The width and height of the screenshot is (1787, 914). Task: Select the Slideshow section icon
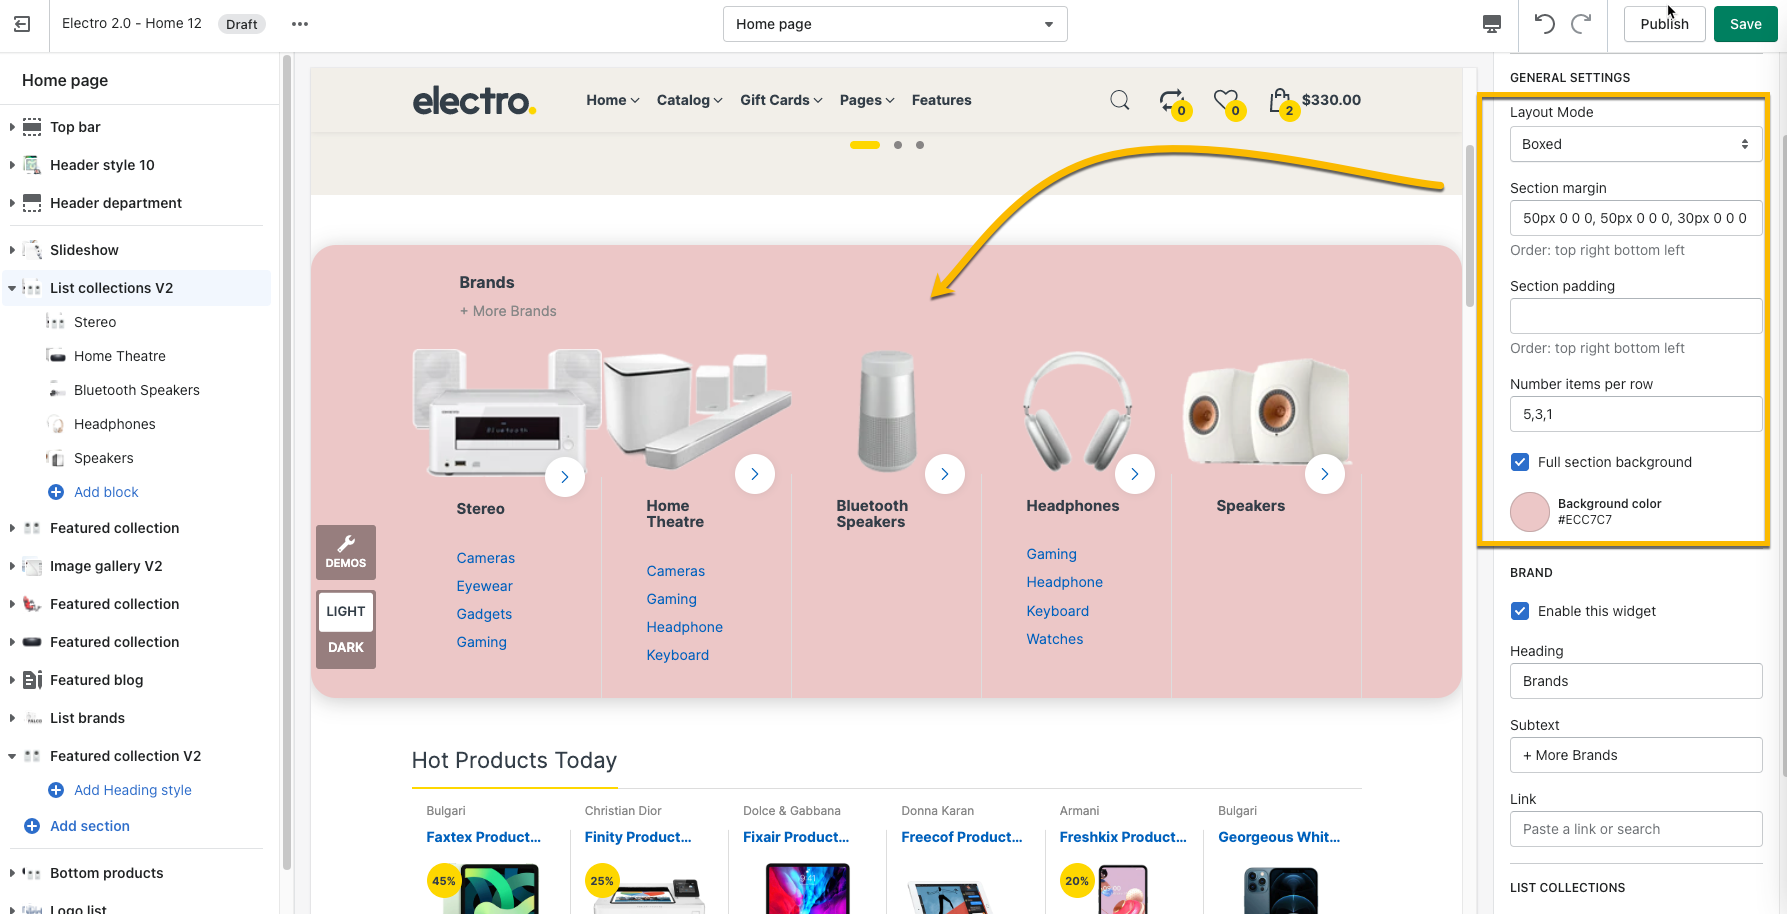point(32,250)
